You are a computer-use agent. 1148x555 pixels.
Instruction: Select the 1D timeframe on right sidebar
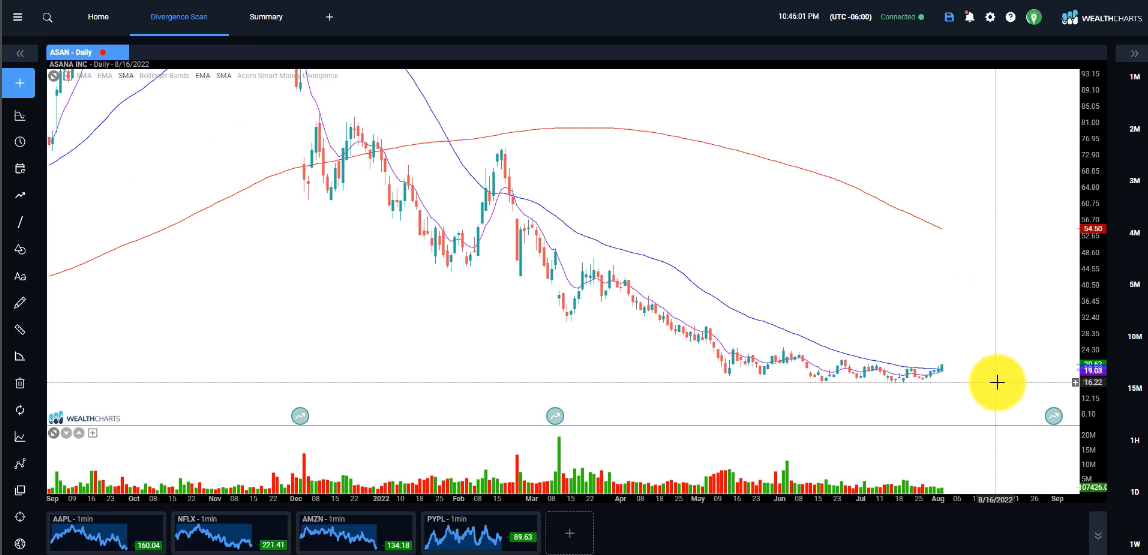click(x=1135, y=492)
